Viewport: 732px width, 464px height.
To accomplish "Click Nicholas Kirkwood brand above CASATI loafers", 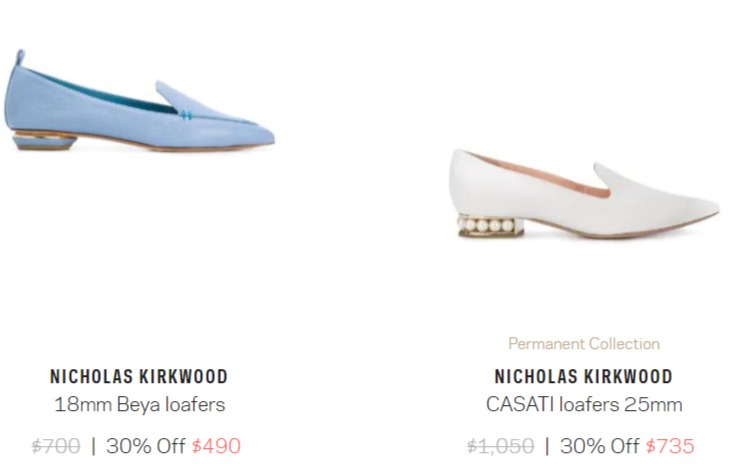I will tap(584, 377).
